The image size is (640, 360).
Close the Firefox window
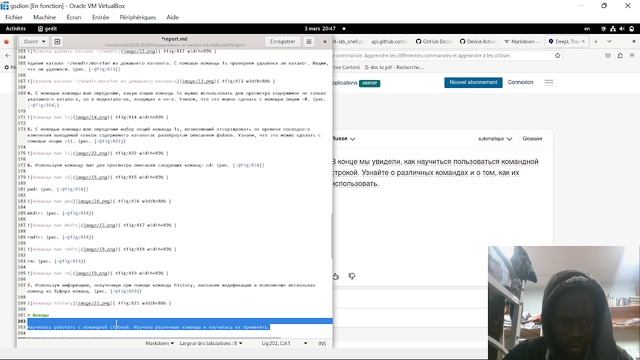[633, 42]
